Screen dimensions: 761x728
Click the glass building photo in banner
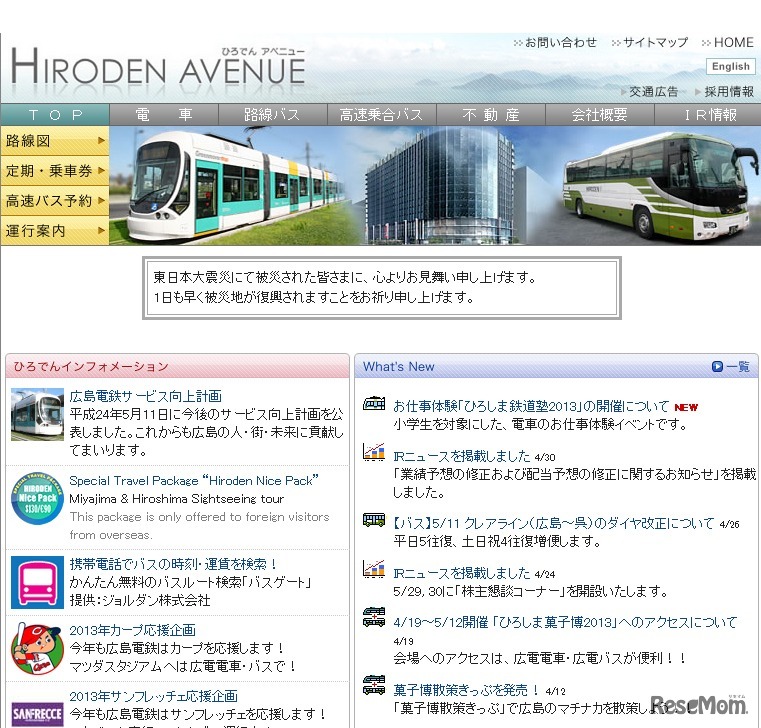point(439,187)
